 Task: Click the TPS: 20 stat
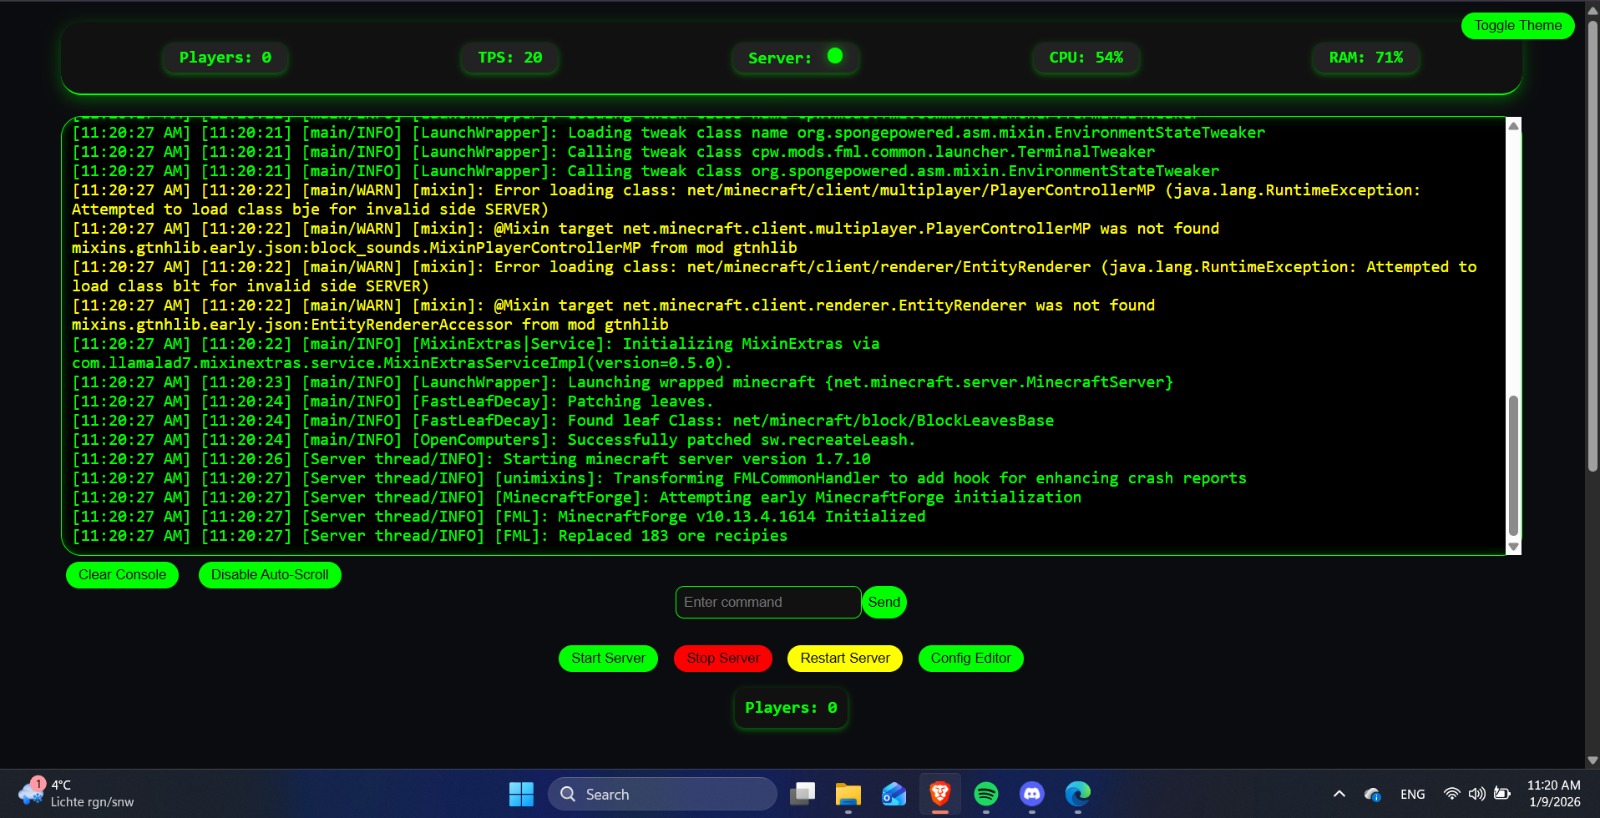point(510,58)
